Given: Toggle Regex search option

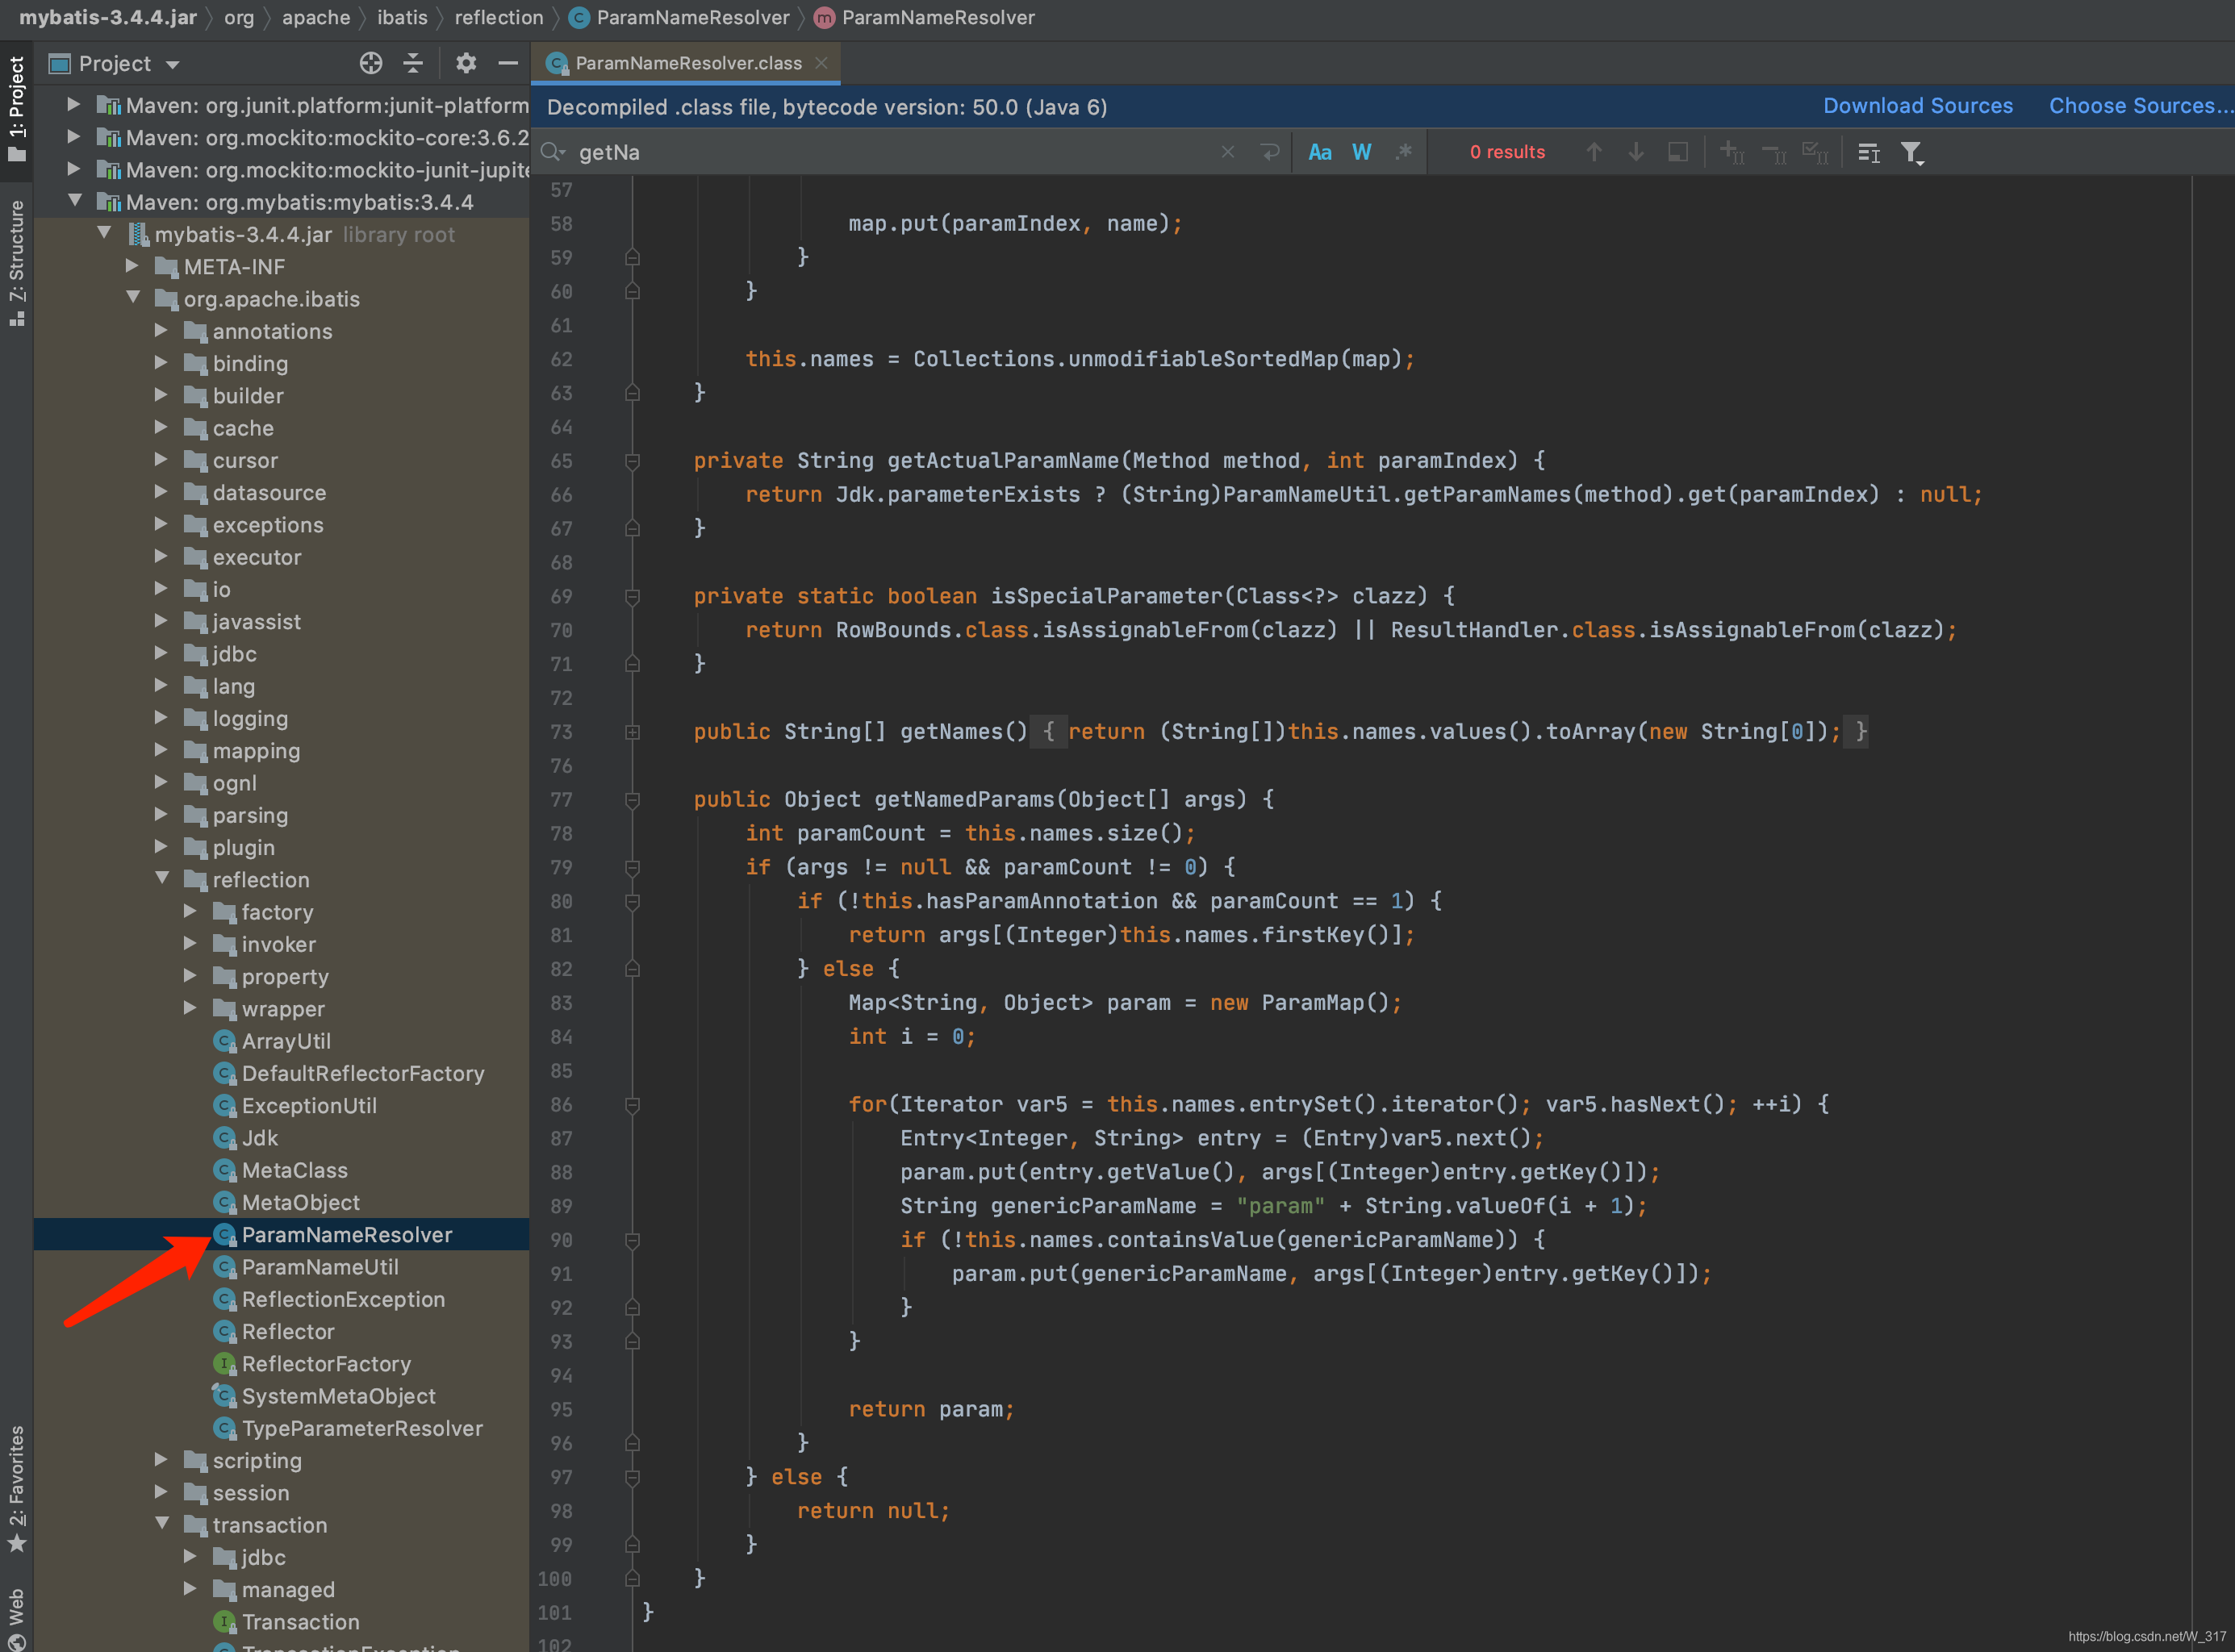Looking at the screenshot, I should coord(1404,152).
